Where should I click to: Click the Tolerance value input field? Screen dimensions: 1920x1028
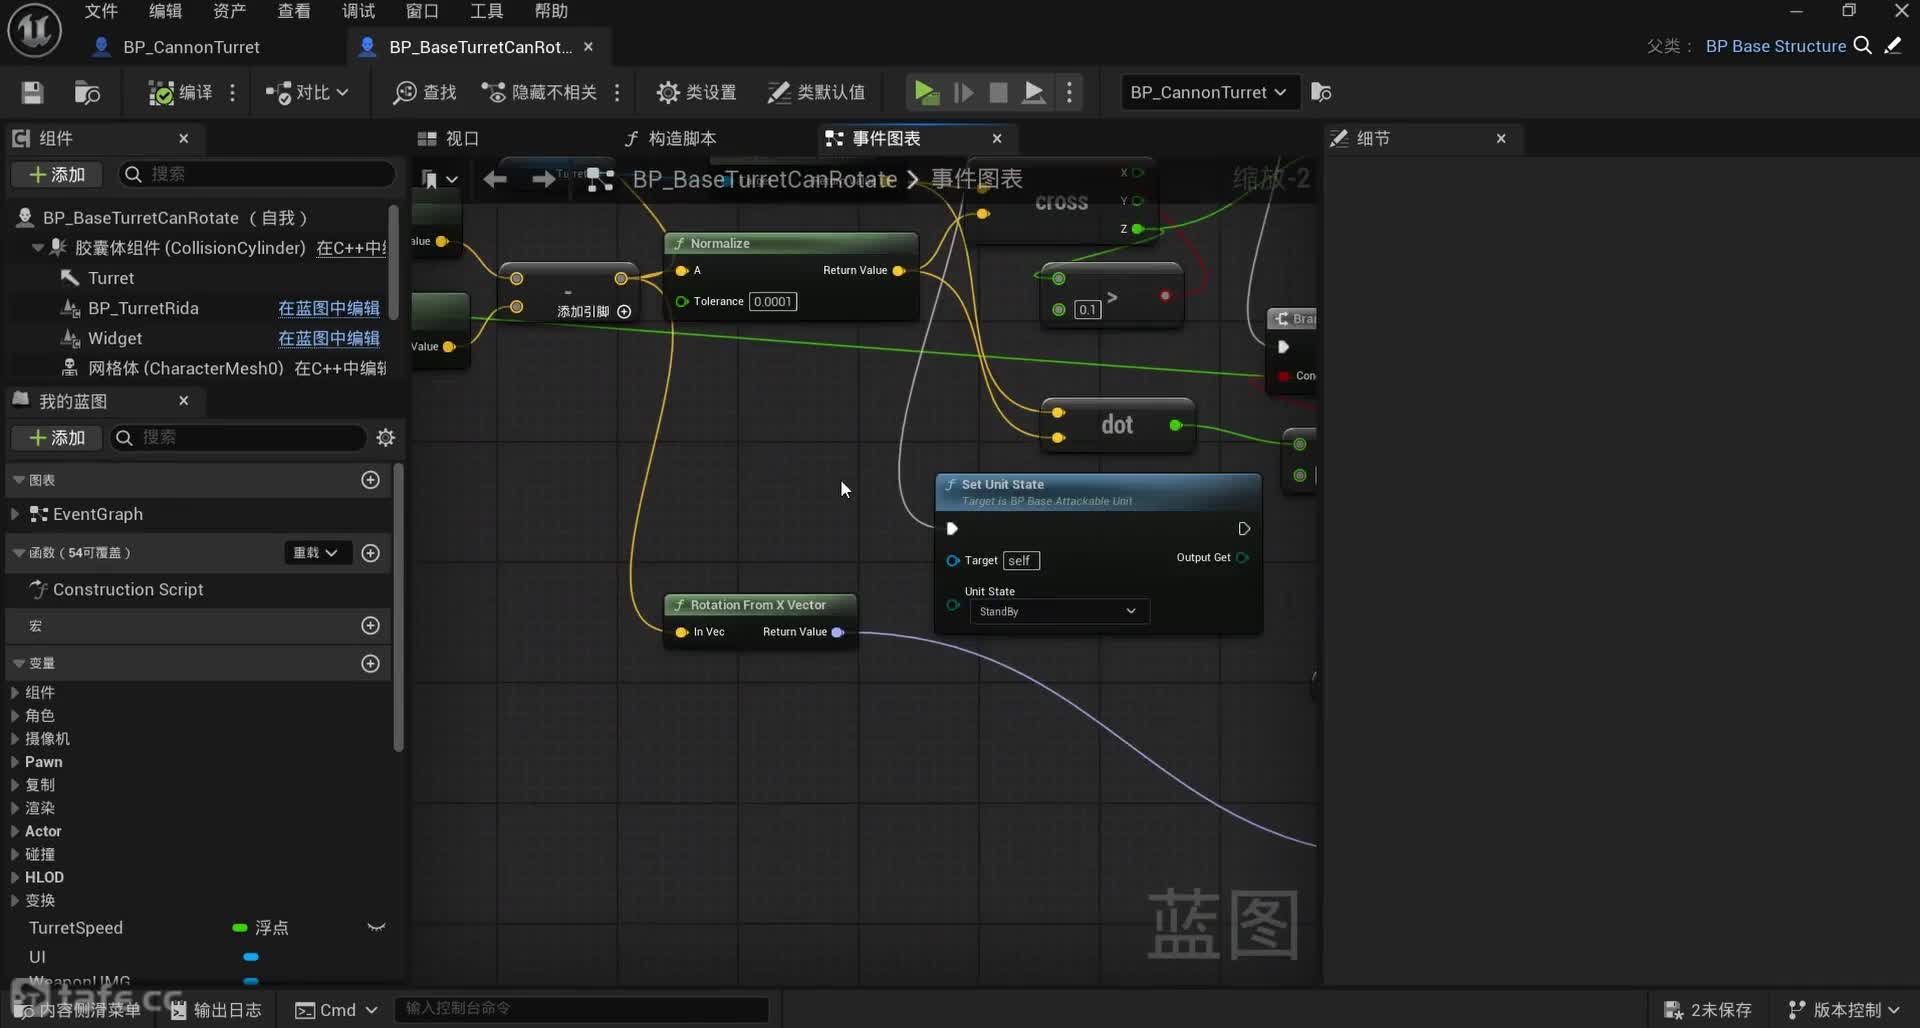point(772,302)
